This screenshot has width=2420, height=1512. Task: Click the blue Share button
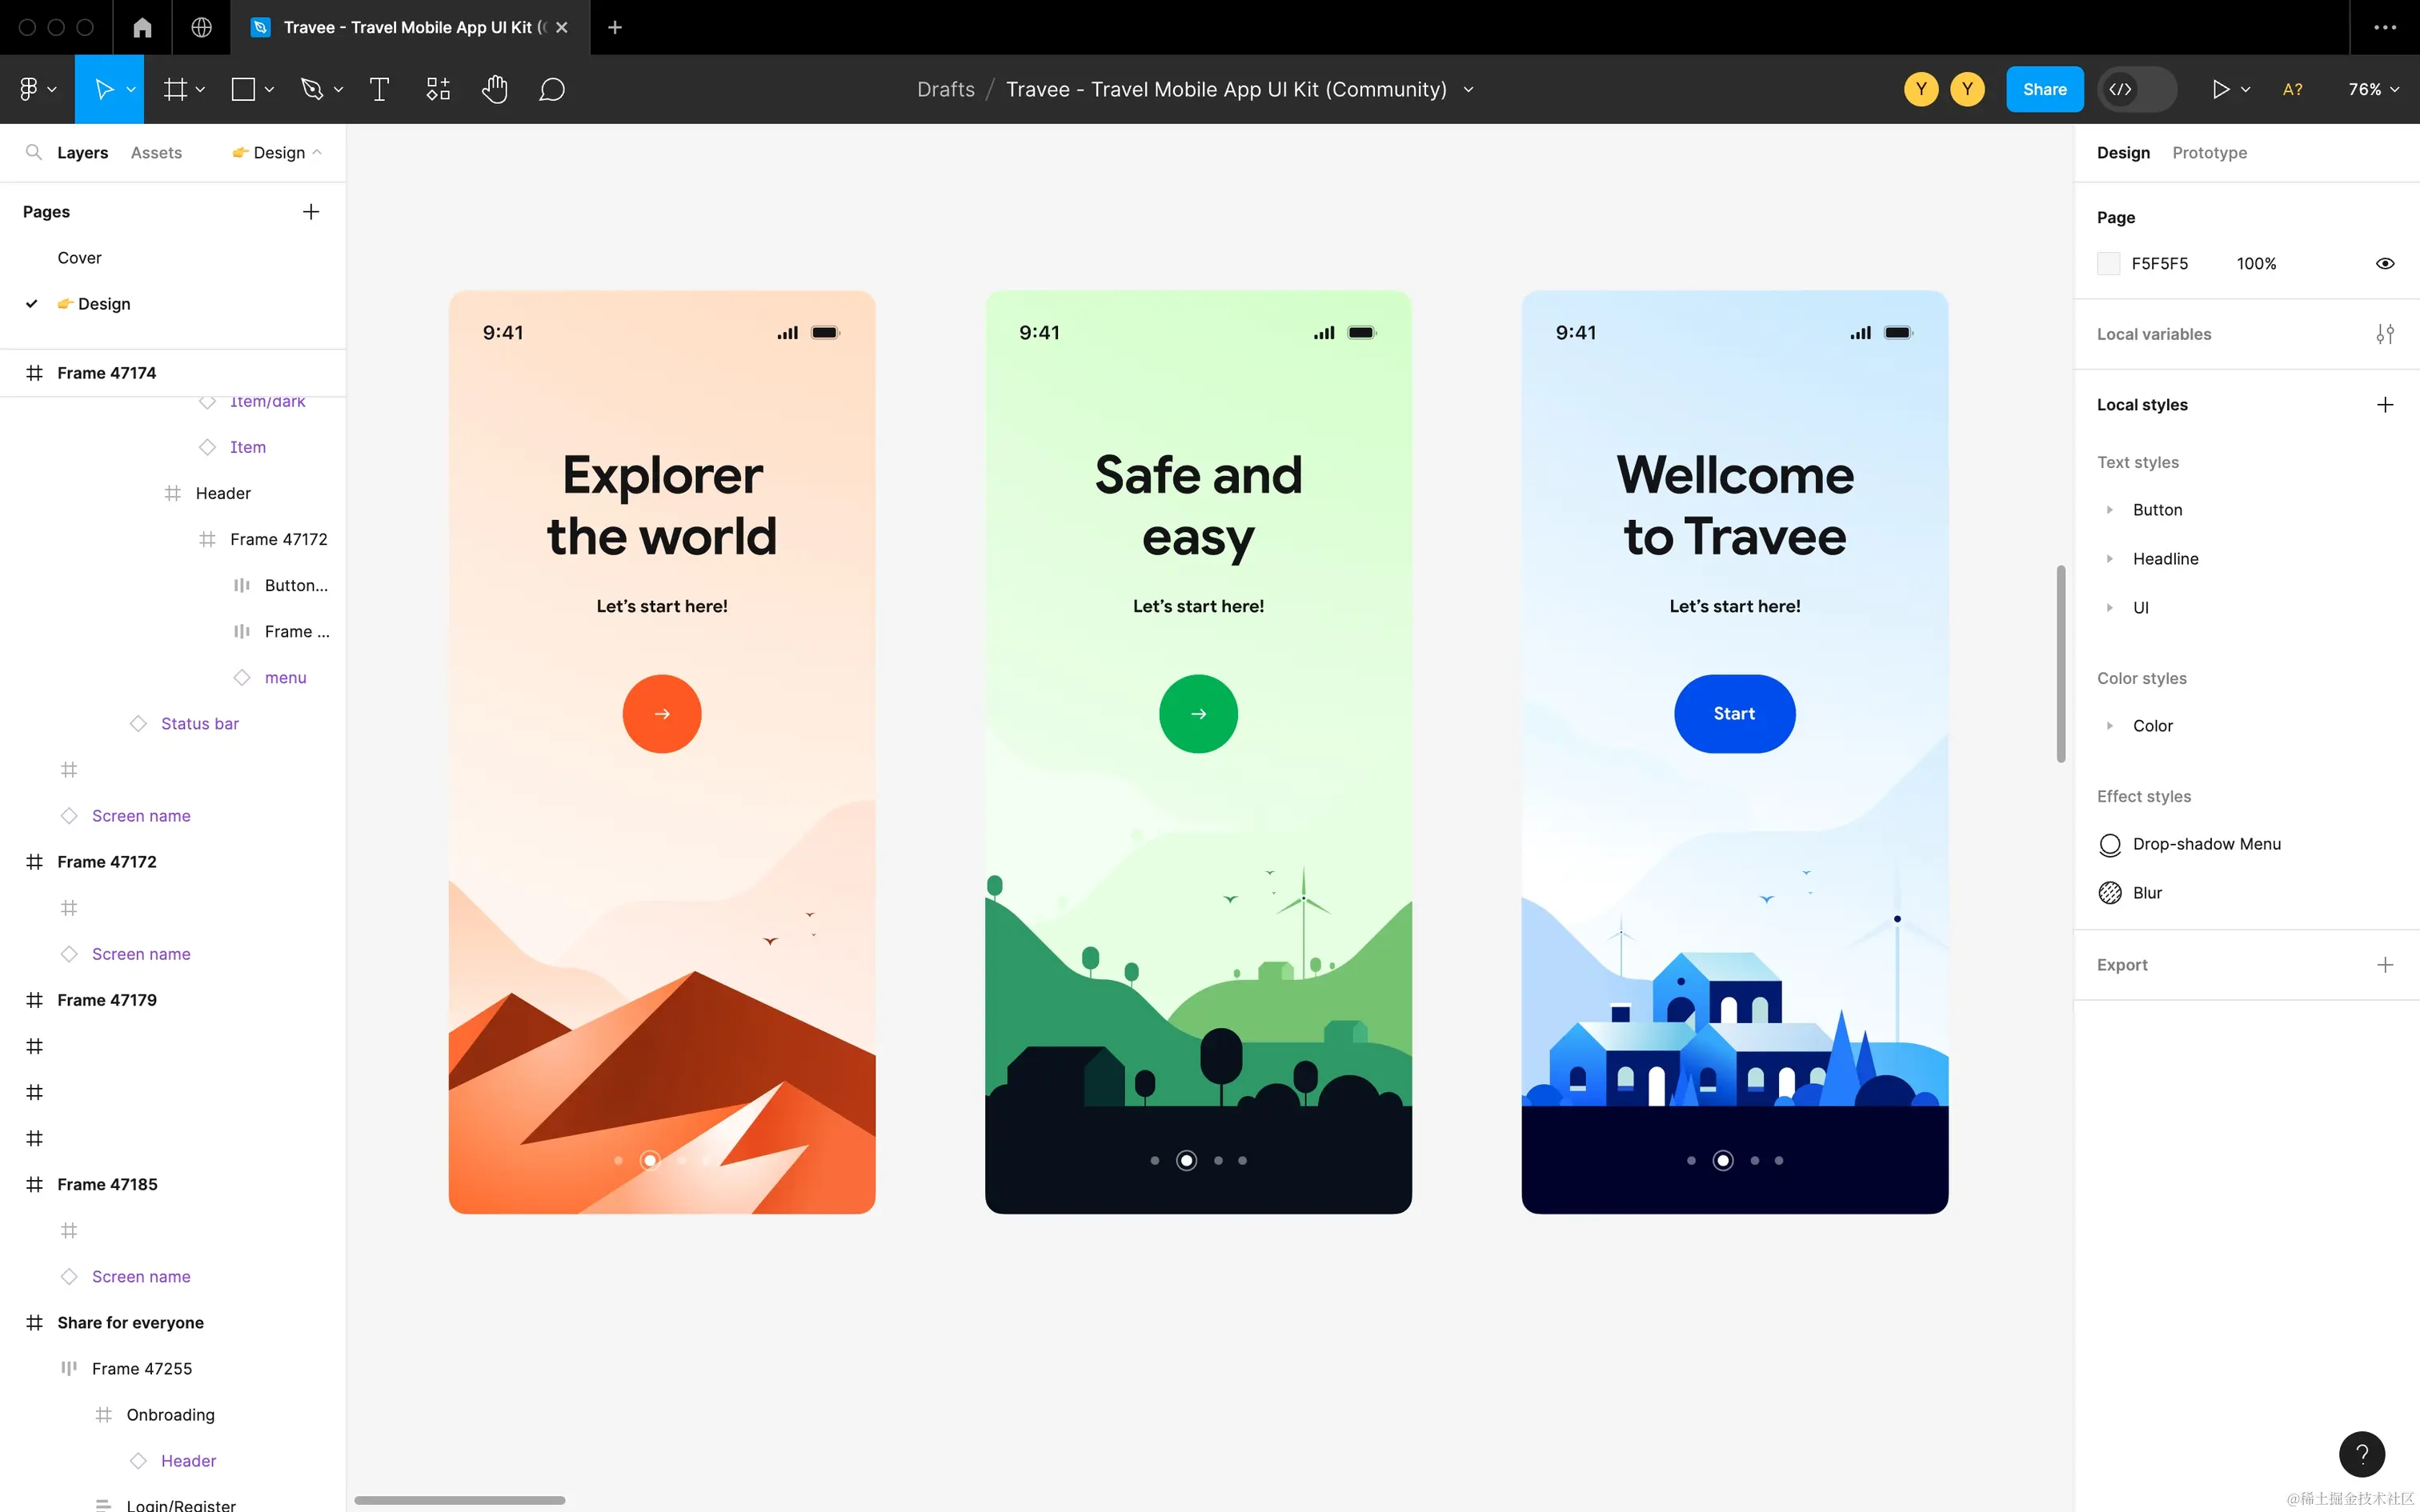(2044, 90)
